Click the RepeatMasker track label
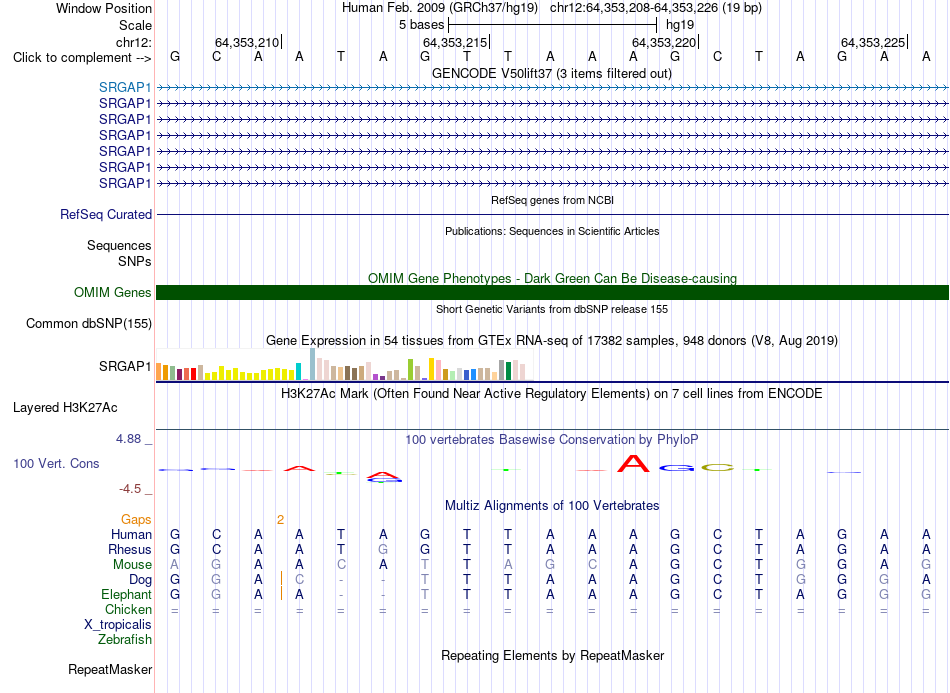 point(110,670)
